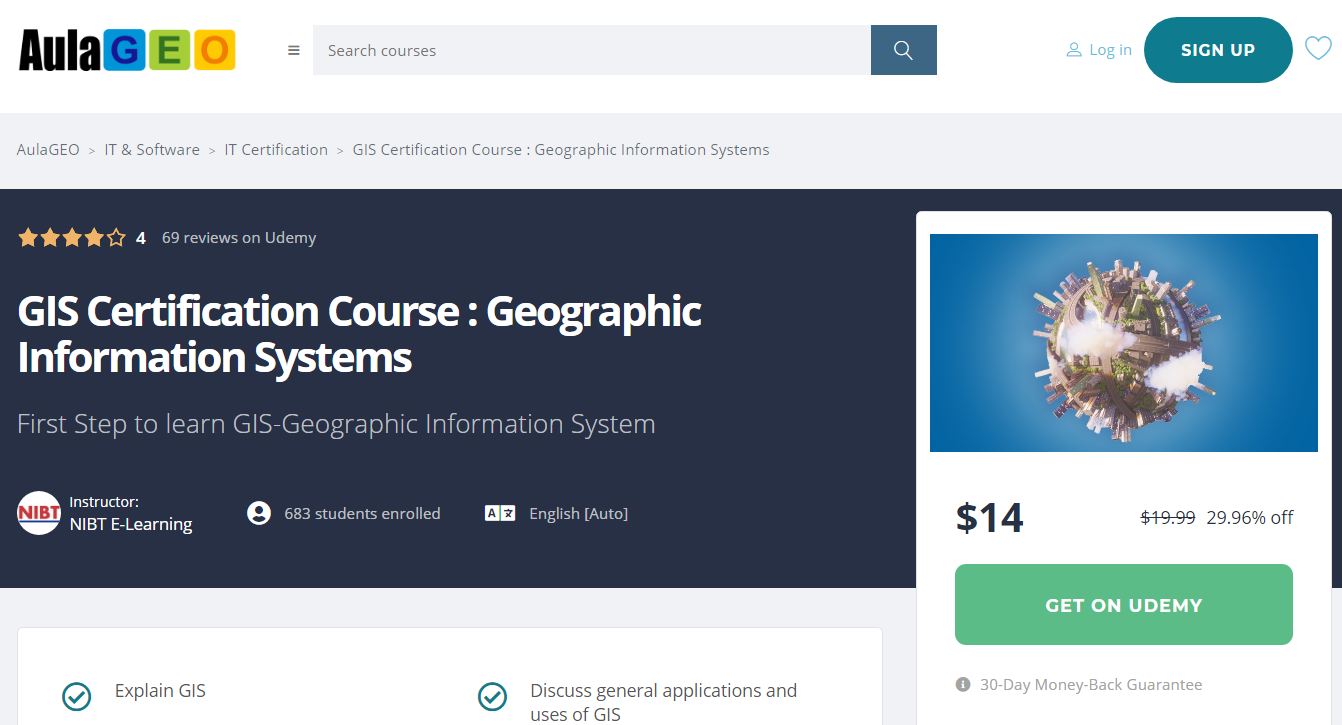Click the rating number 4

141,238
